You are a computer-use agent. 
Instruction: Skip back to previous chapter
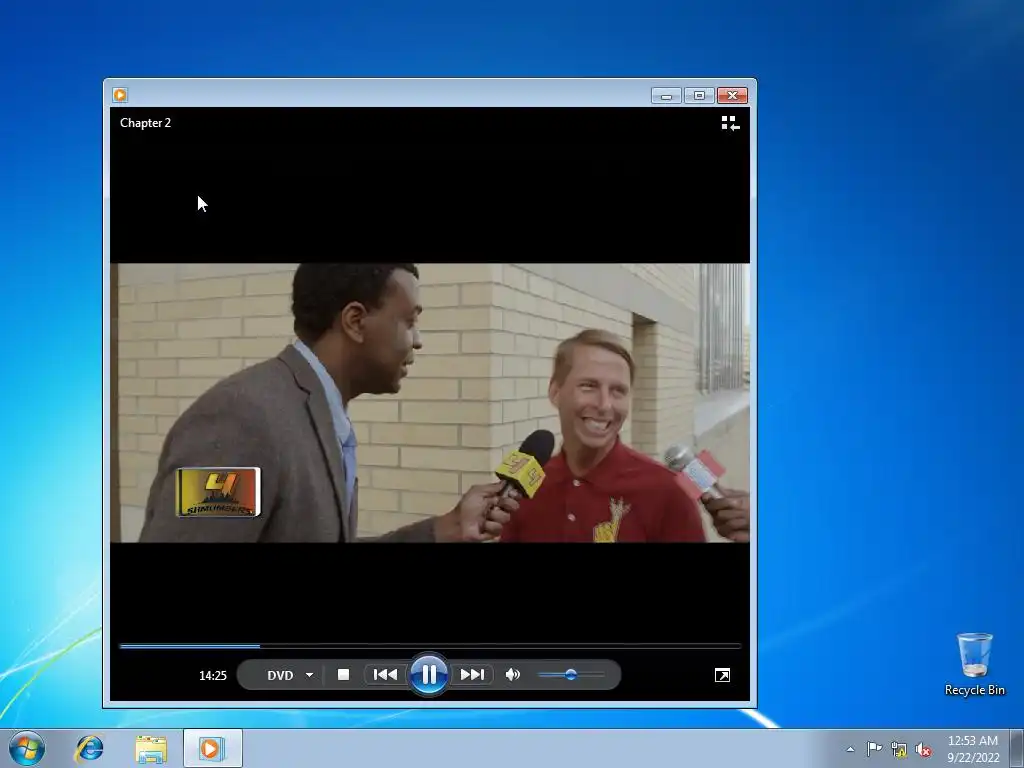385,675
